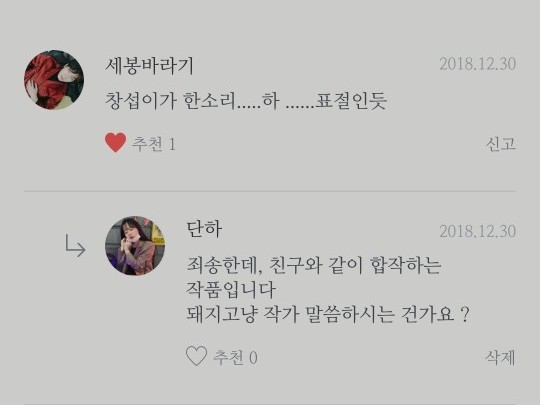This screenshot has height=405, width=540.
Task: Unlike 세봉바라기's comment via red heart
Action: click(x=115, y=143)
